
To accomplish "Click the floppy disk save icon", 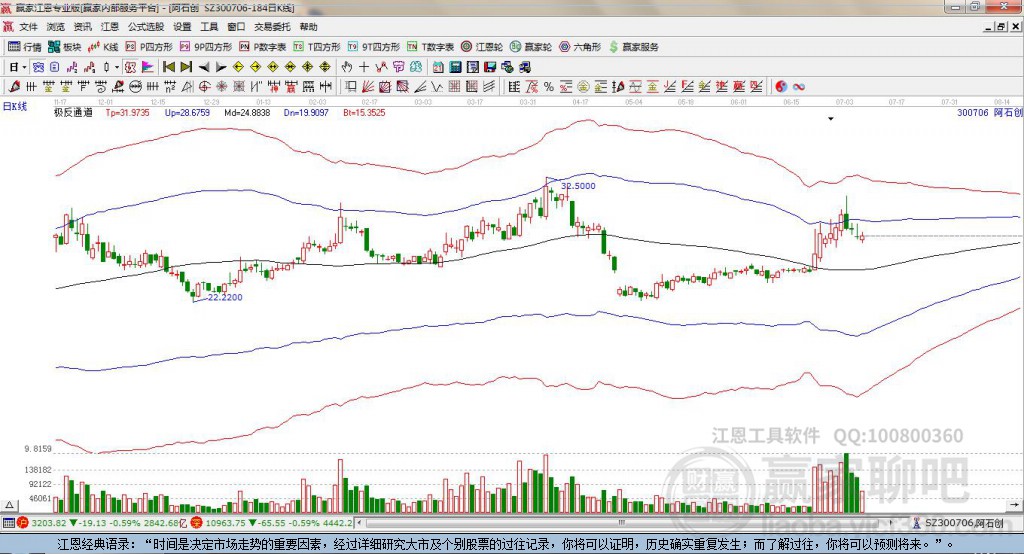I will (x=490, y=67).
